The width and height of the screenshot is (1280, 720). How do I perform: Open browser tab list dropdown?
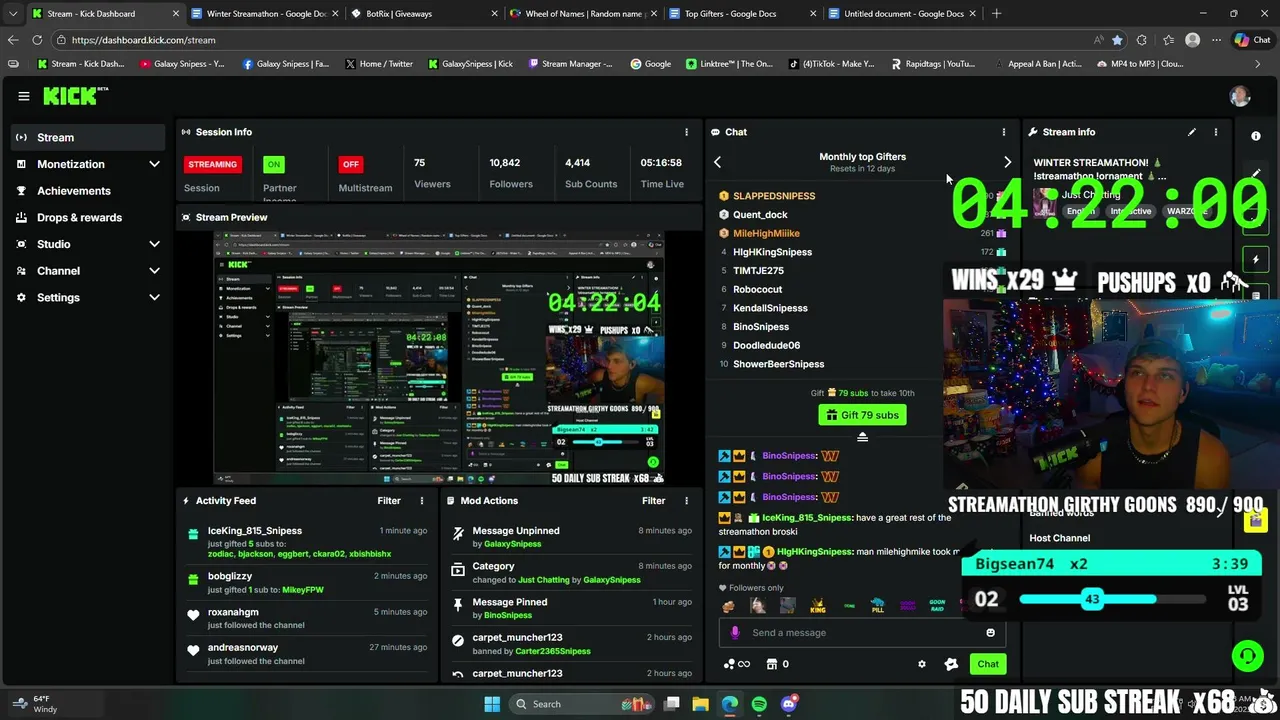(12, 14)
